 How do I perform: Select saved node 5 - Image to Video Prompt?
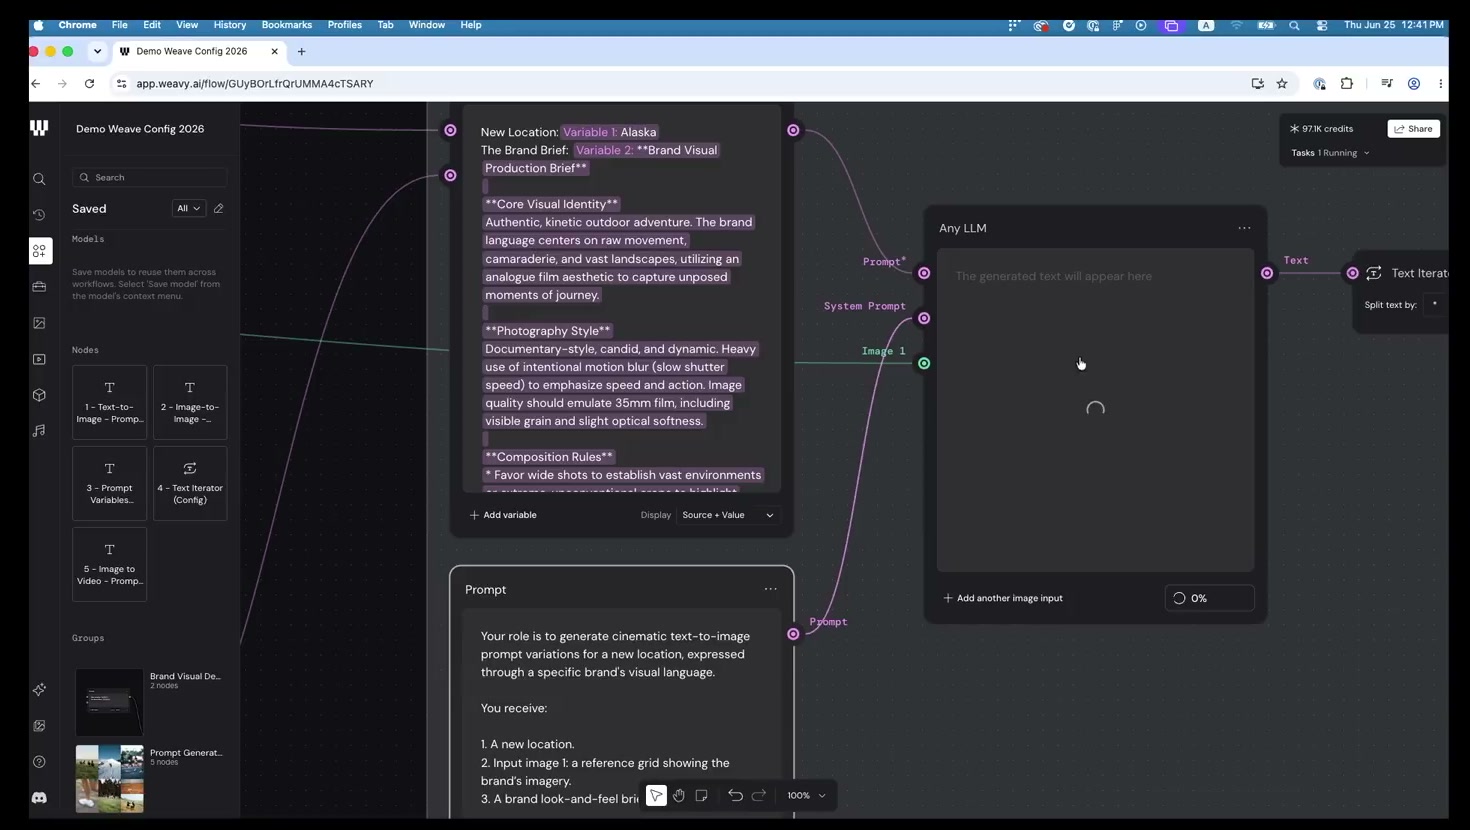click(110, 564)
